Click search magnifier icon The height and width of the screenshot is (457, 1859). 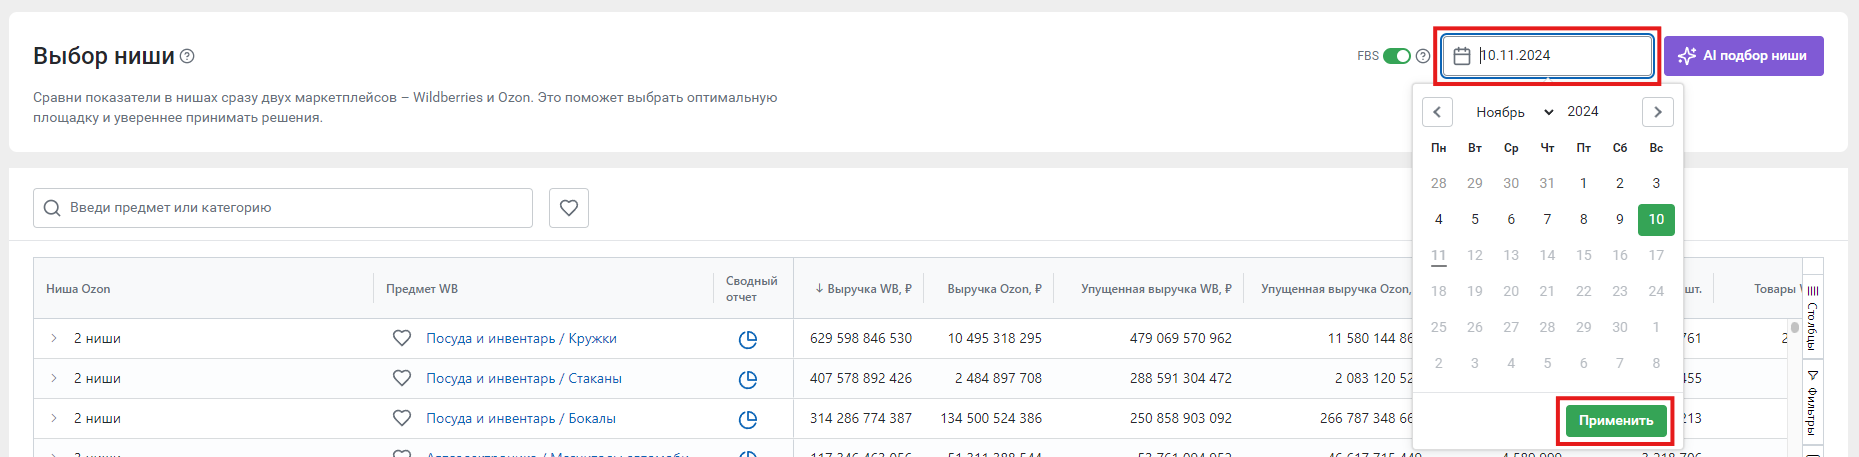(x=52, y=208)
